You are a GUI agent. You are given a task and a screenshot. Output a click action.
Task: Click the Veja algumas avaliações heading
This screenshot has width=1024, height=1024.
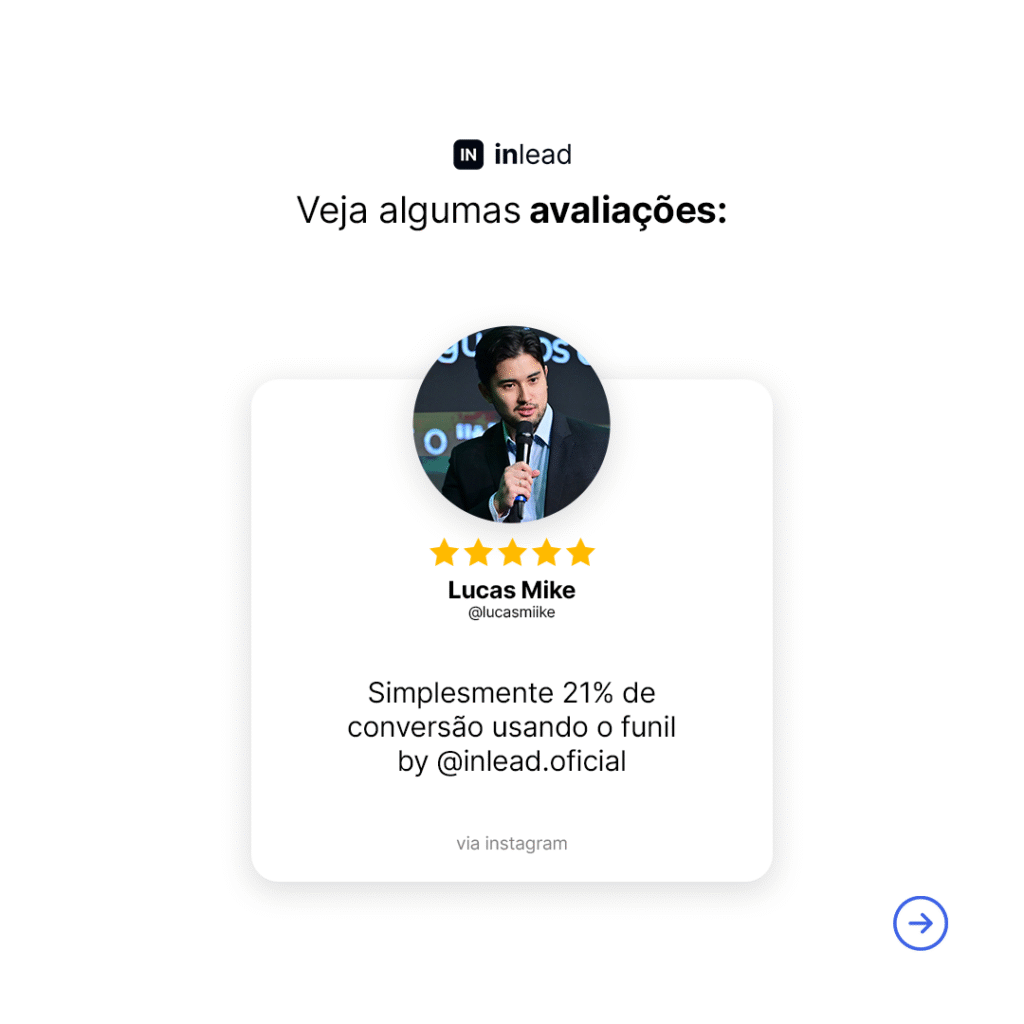click(511, 210)
